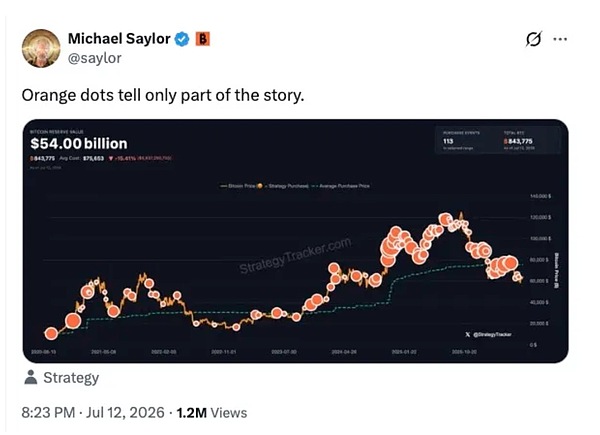This screenshot has width=600, height=435.
Task: Click the person icon beside Strategy
Action: (31, 377)
